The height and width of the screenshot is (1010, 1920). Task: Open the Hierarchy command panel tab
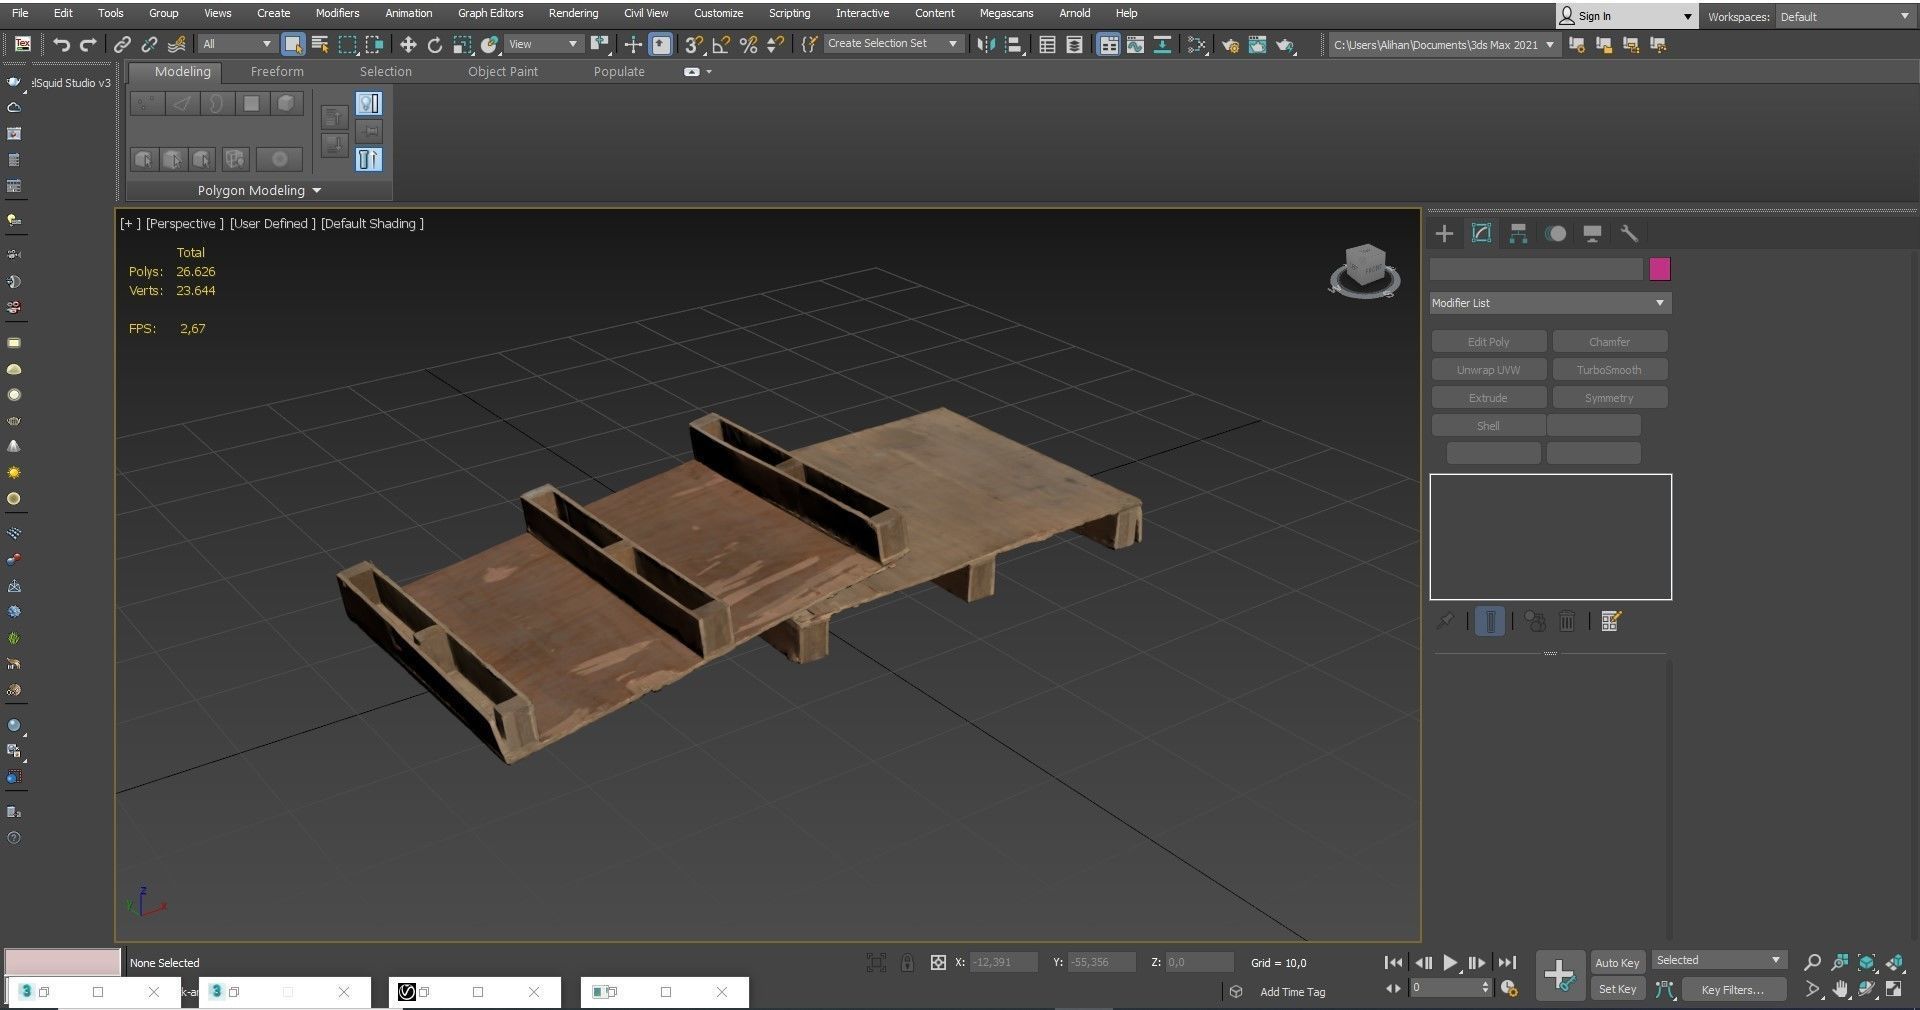[x=1518, y=234]
